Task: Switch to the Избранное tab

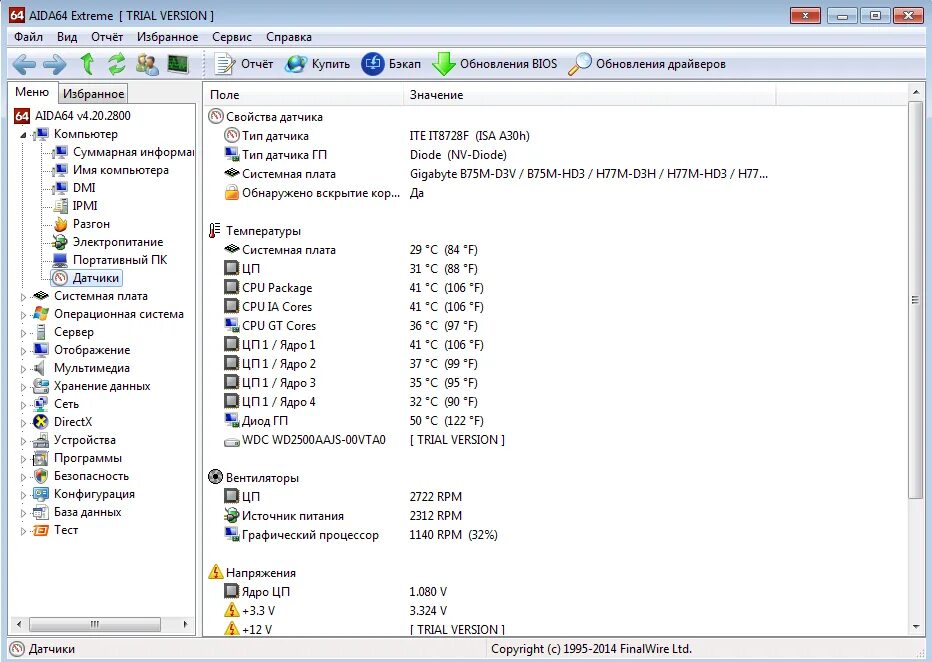Action: (93, 93)
